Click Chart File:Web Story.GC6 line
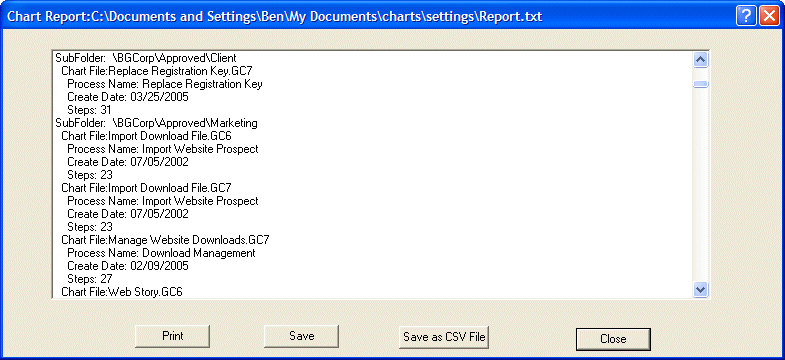Image resolution: width=785 pixels, height=360 pixels. [122, 292]
